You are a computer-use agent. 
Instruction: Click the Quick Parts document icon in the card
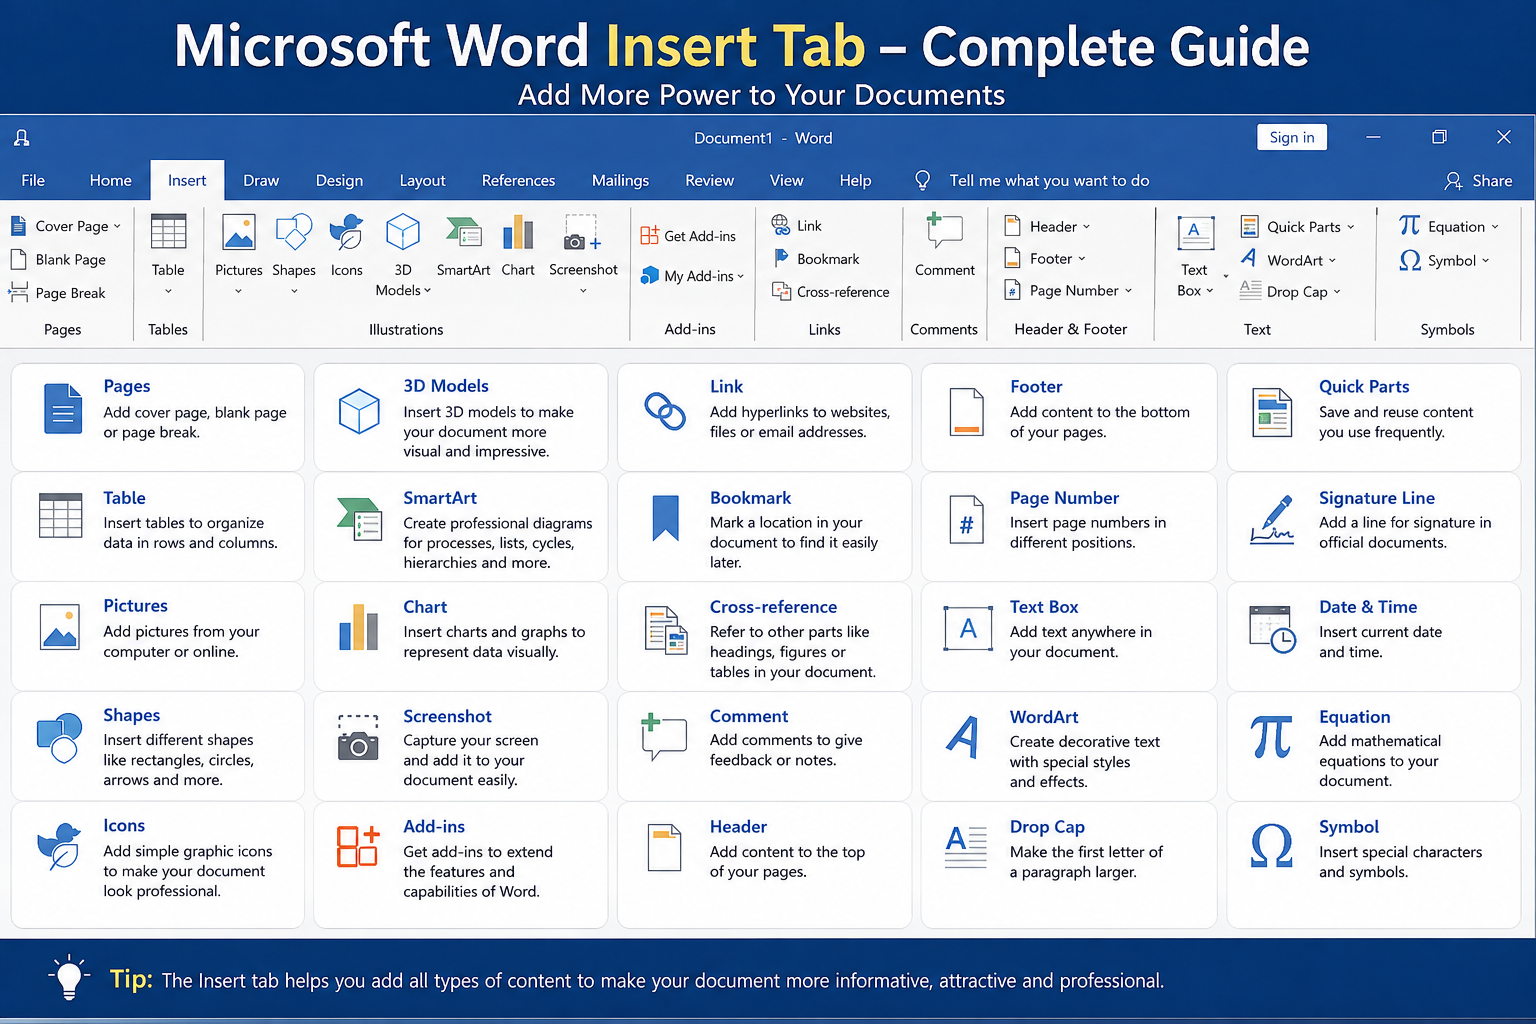pyautogui.click(x=1272, y=412)
